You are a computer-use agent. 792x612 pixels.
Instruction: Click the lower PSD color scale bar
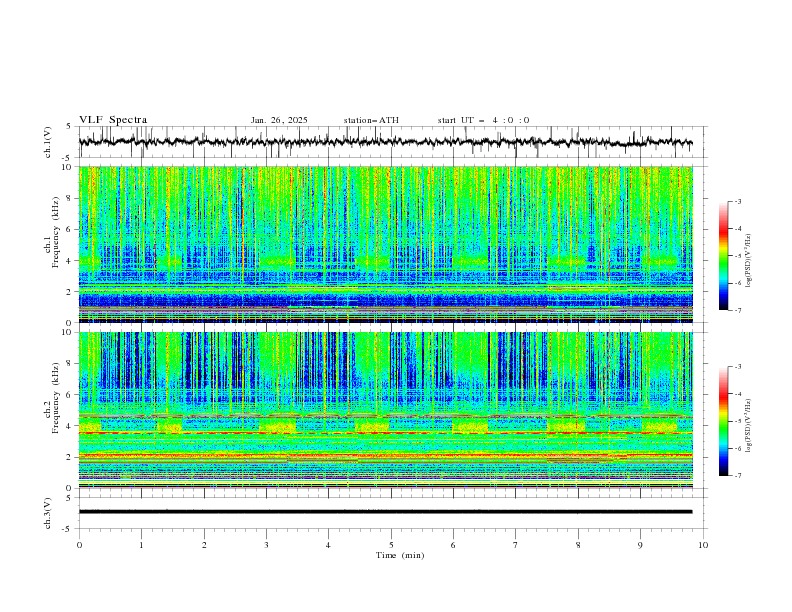pyautogui.click(x=723, y=421)
